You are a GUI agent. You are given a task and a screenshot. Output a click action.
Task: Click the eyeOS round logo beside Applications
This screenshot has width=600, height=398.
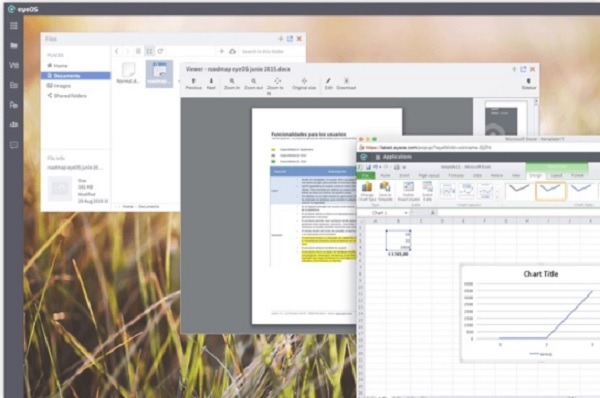(x=364, y=157)
